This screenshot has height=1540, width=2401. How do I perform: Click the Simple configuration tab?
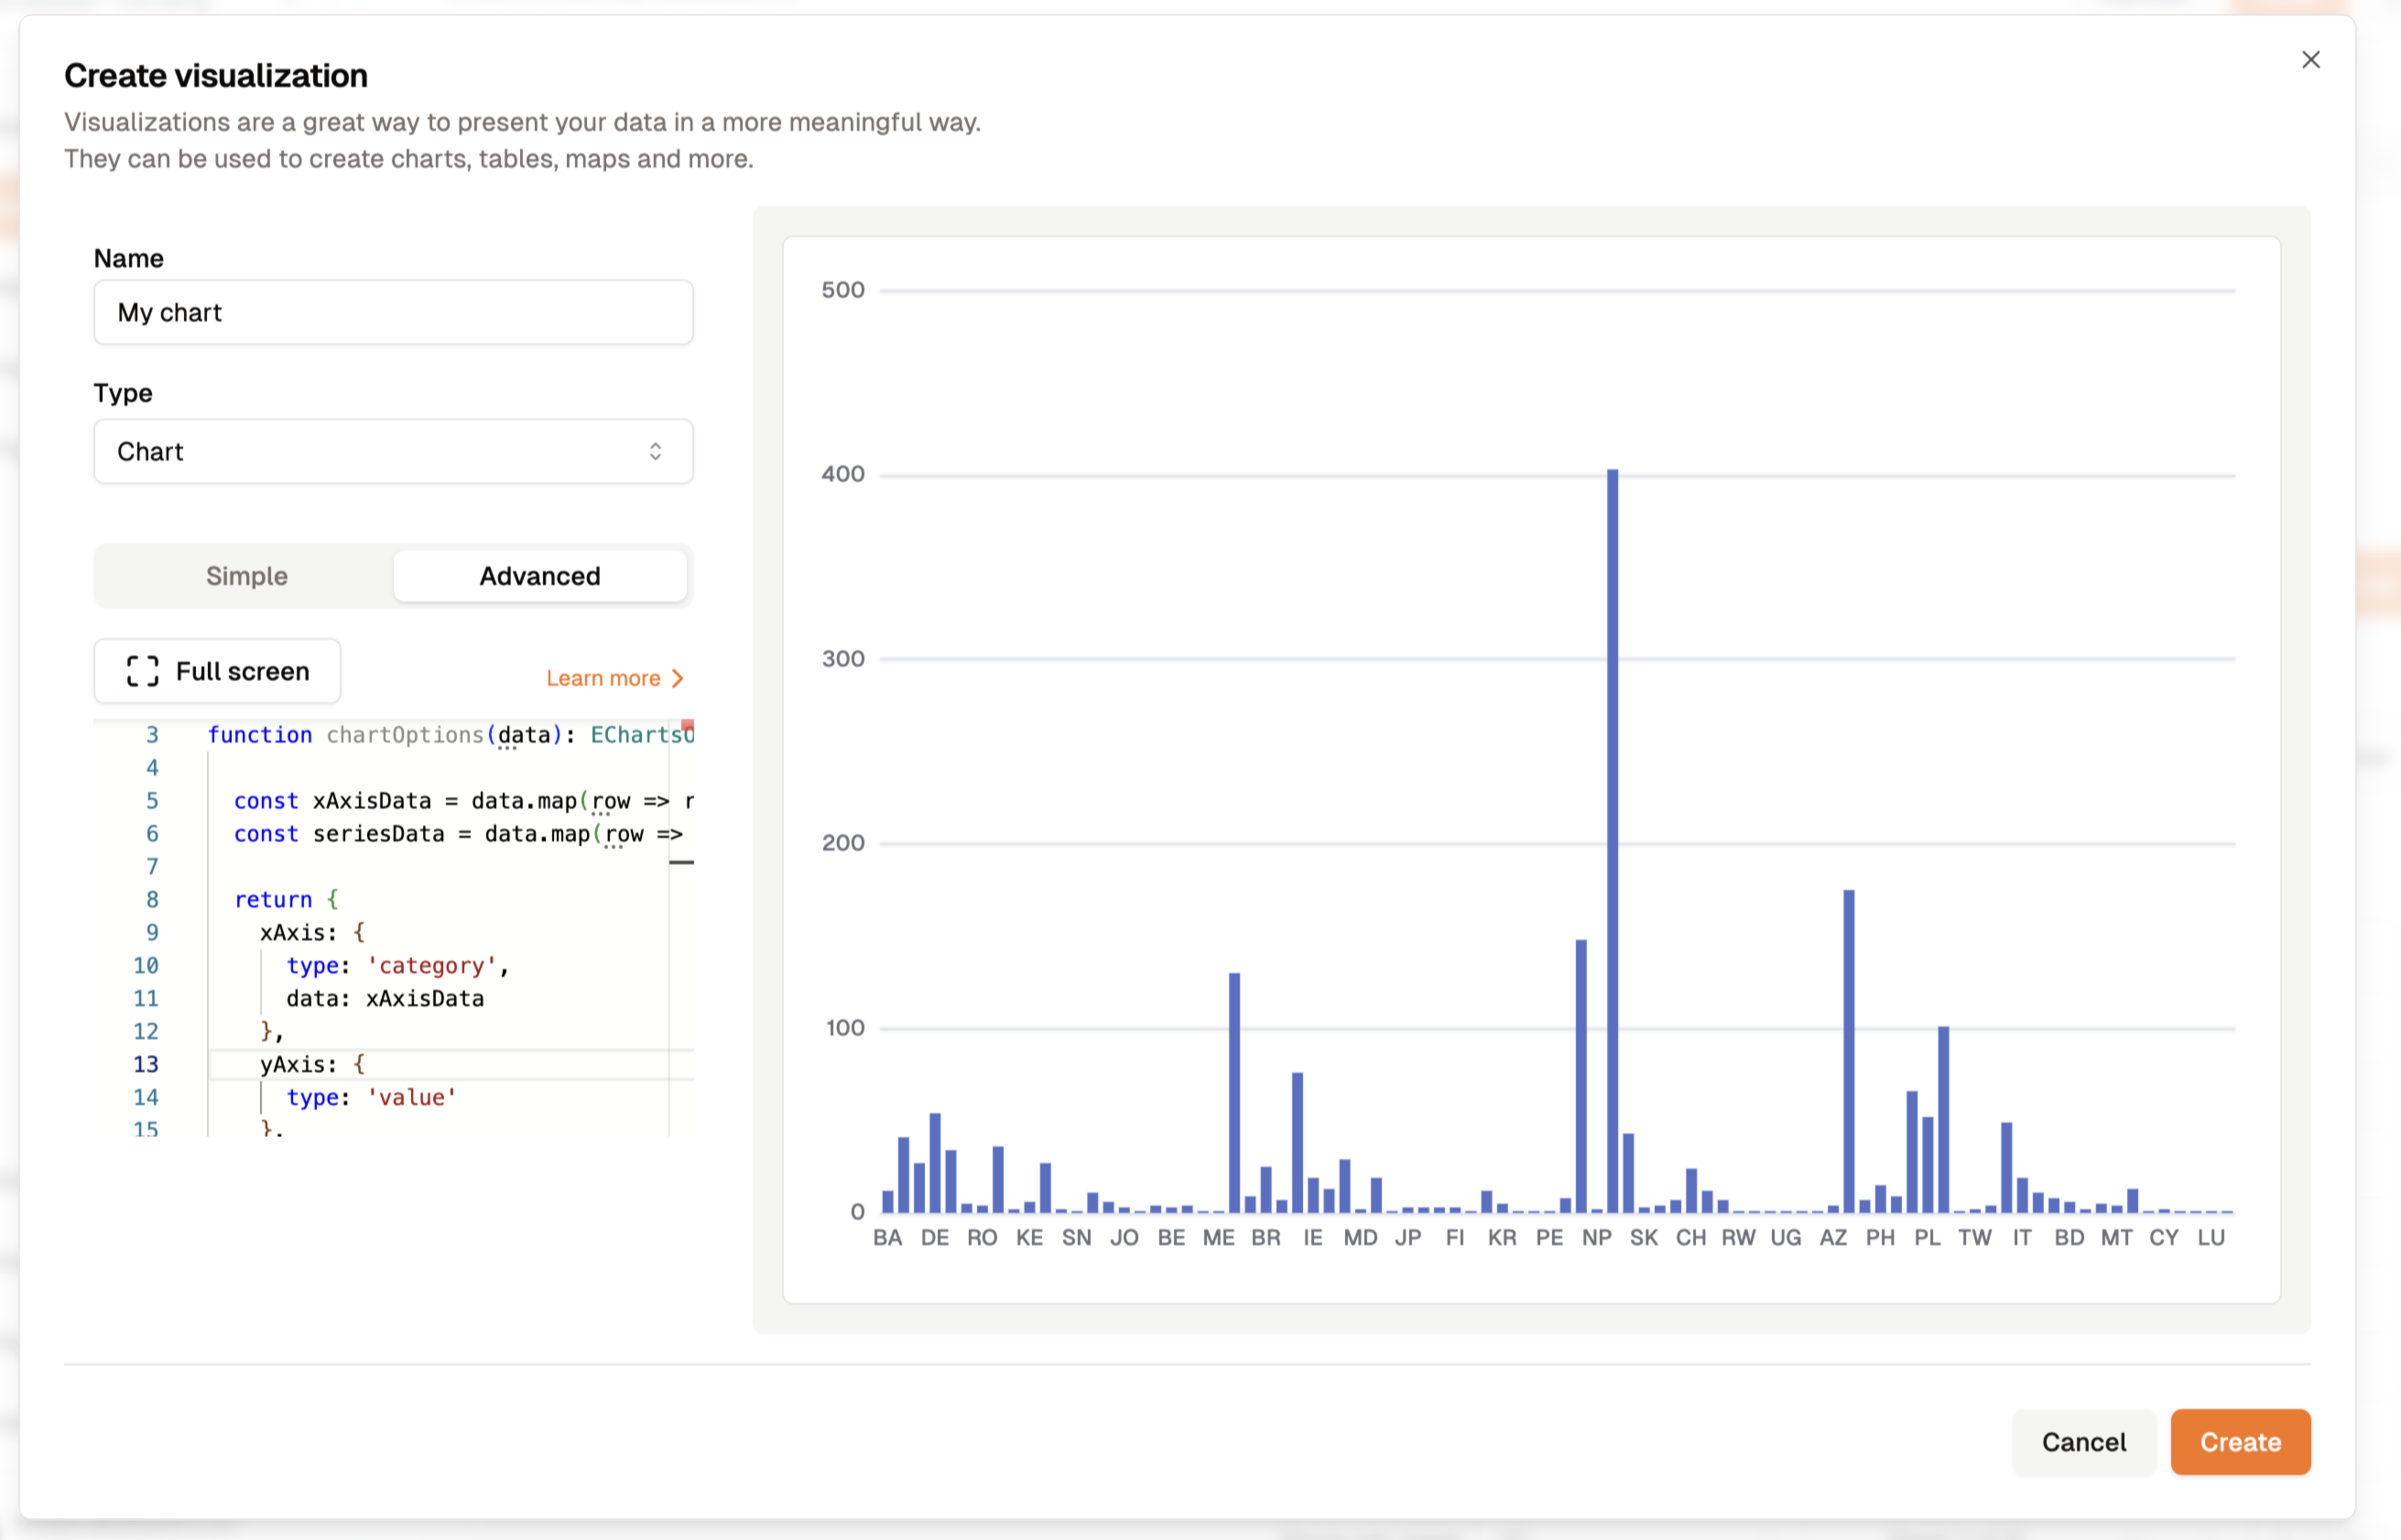pos(245,574)
